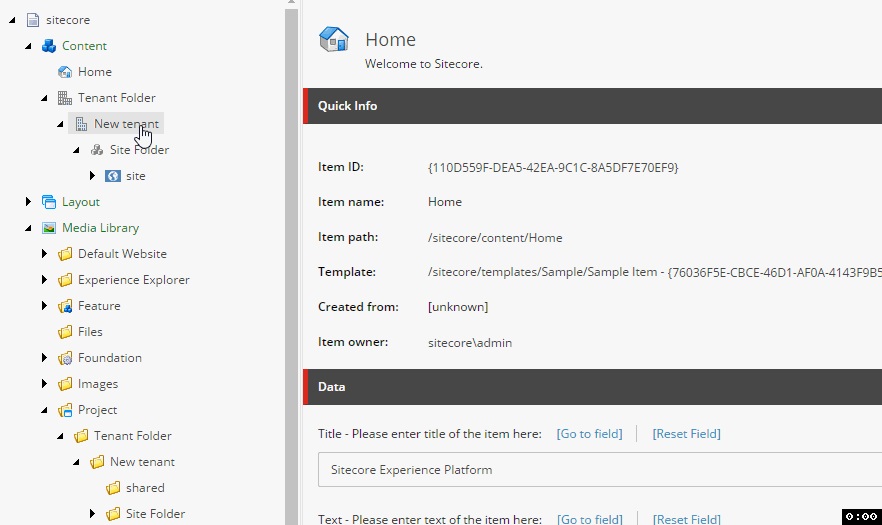Click the Feature folder icon

(65, 306)
